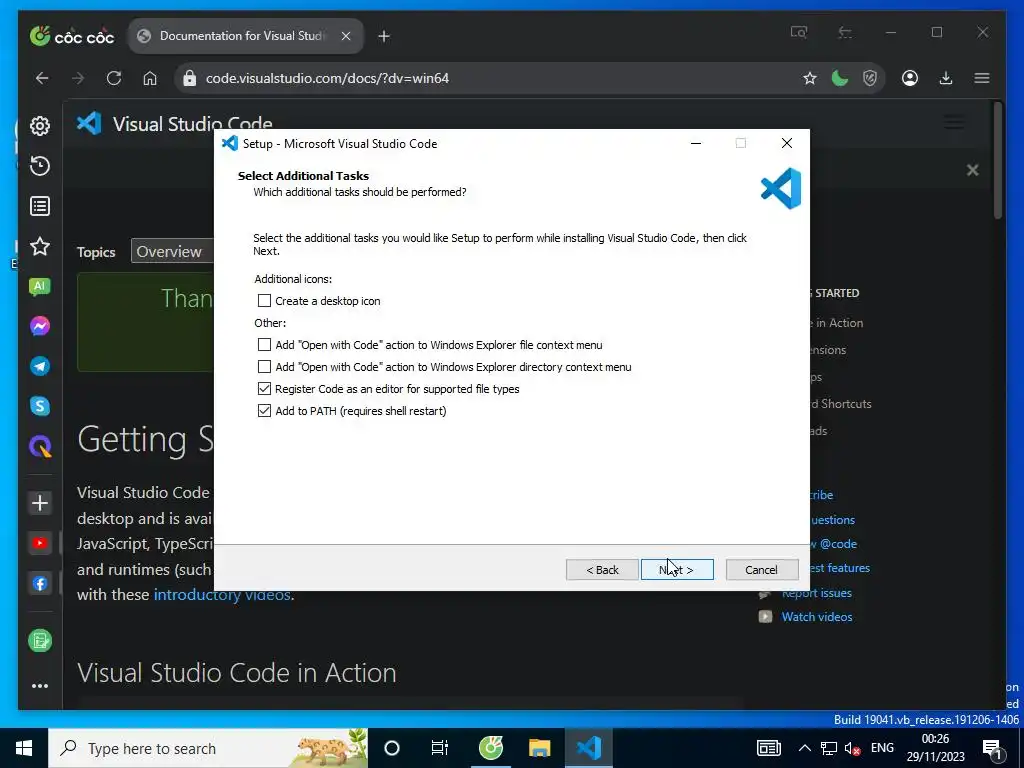Follow the introductory videos link
Image resolution: width=1024 pixels, height=768 pixels.
[222, 595]
